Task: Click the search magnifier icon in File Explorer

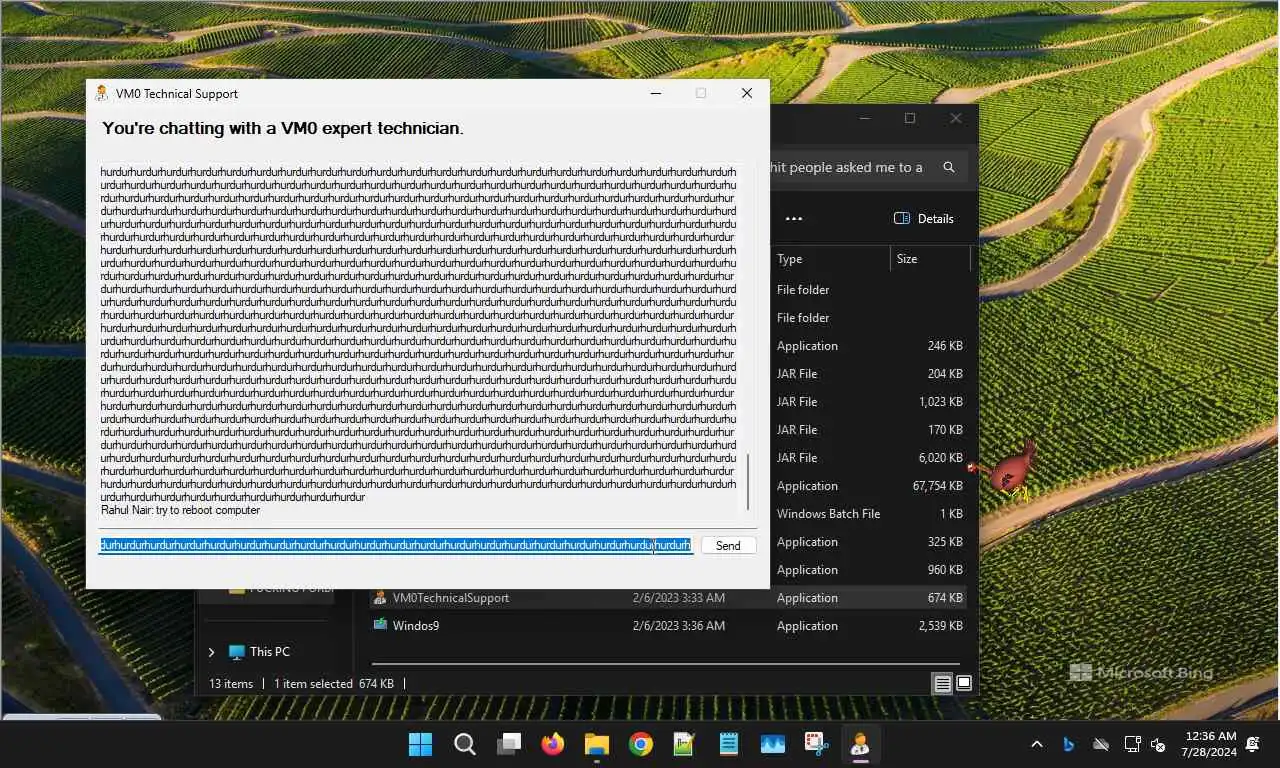Action: pos(949,167)
